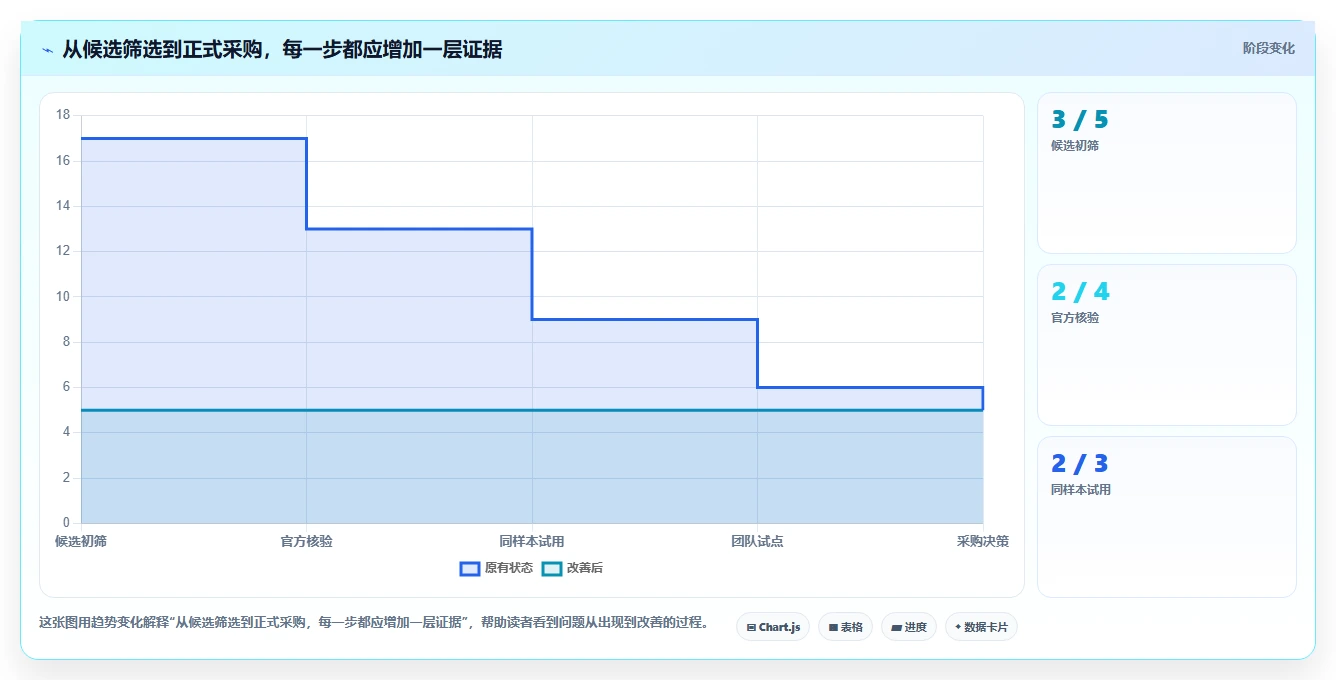Click the 原有状态 legend color box

(470, 568)
